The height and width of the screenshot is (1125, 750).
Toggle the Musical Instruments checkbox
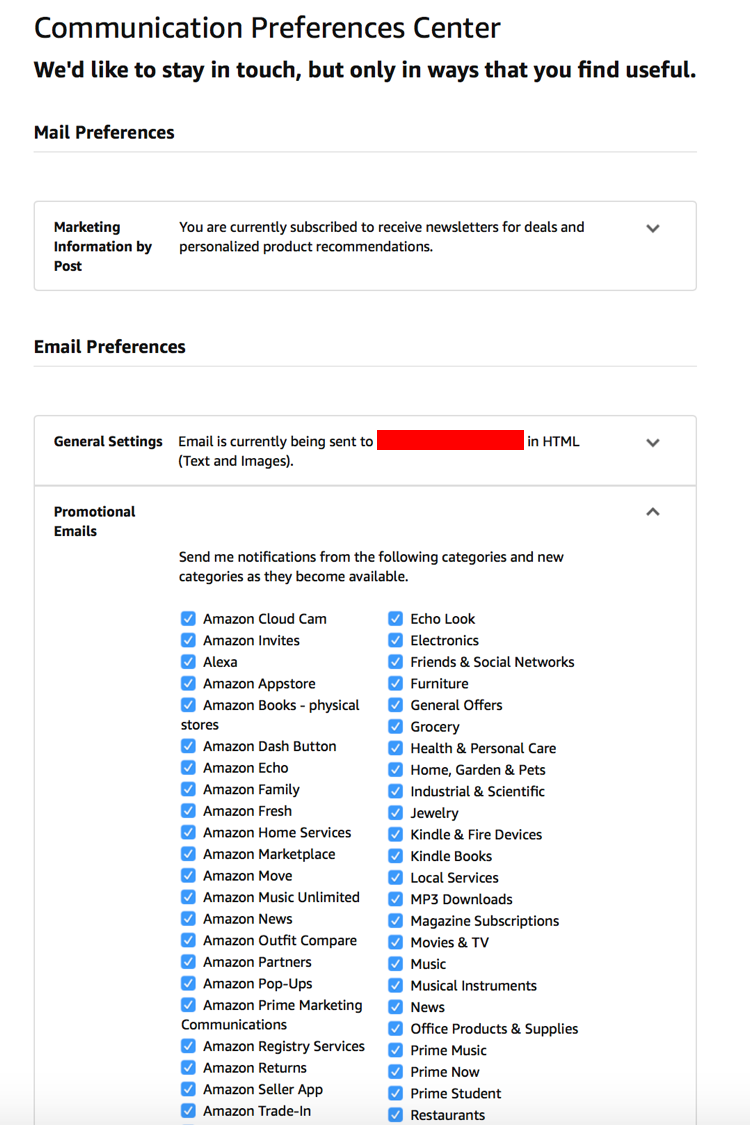click(395, 985)
